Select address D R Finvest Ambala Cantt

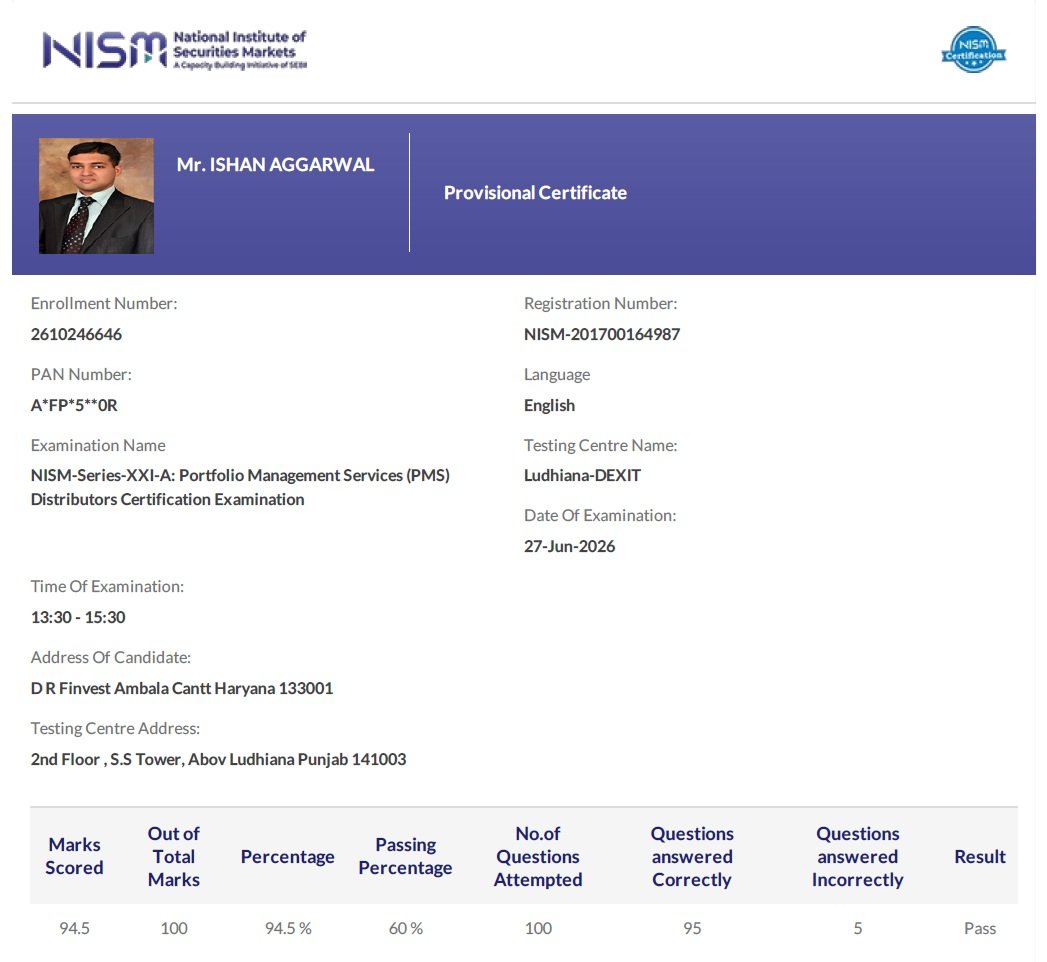point(182,688)
